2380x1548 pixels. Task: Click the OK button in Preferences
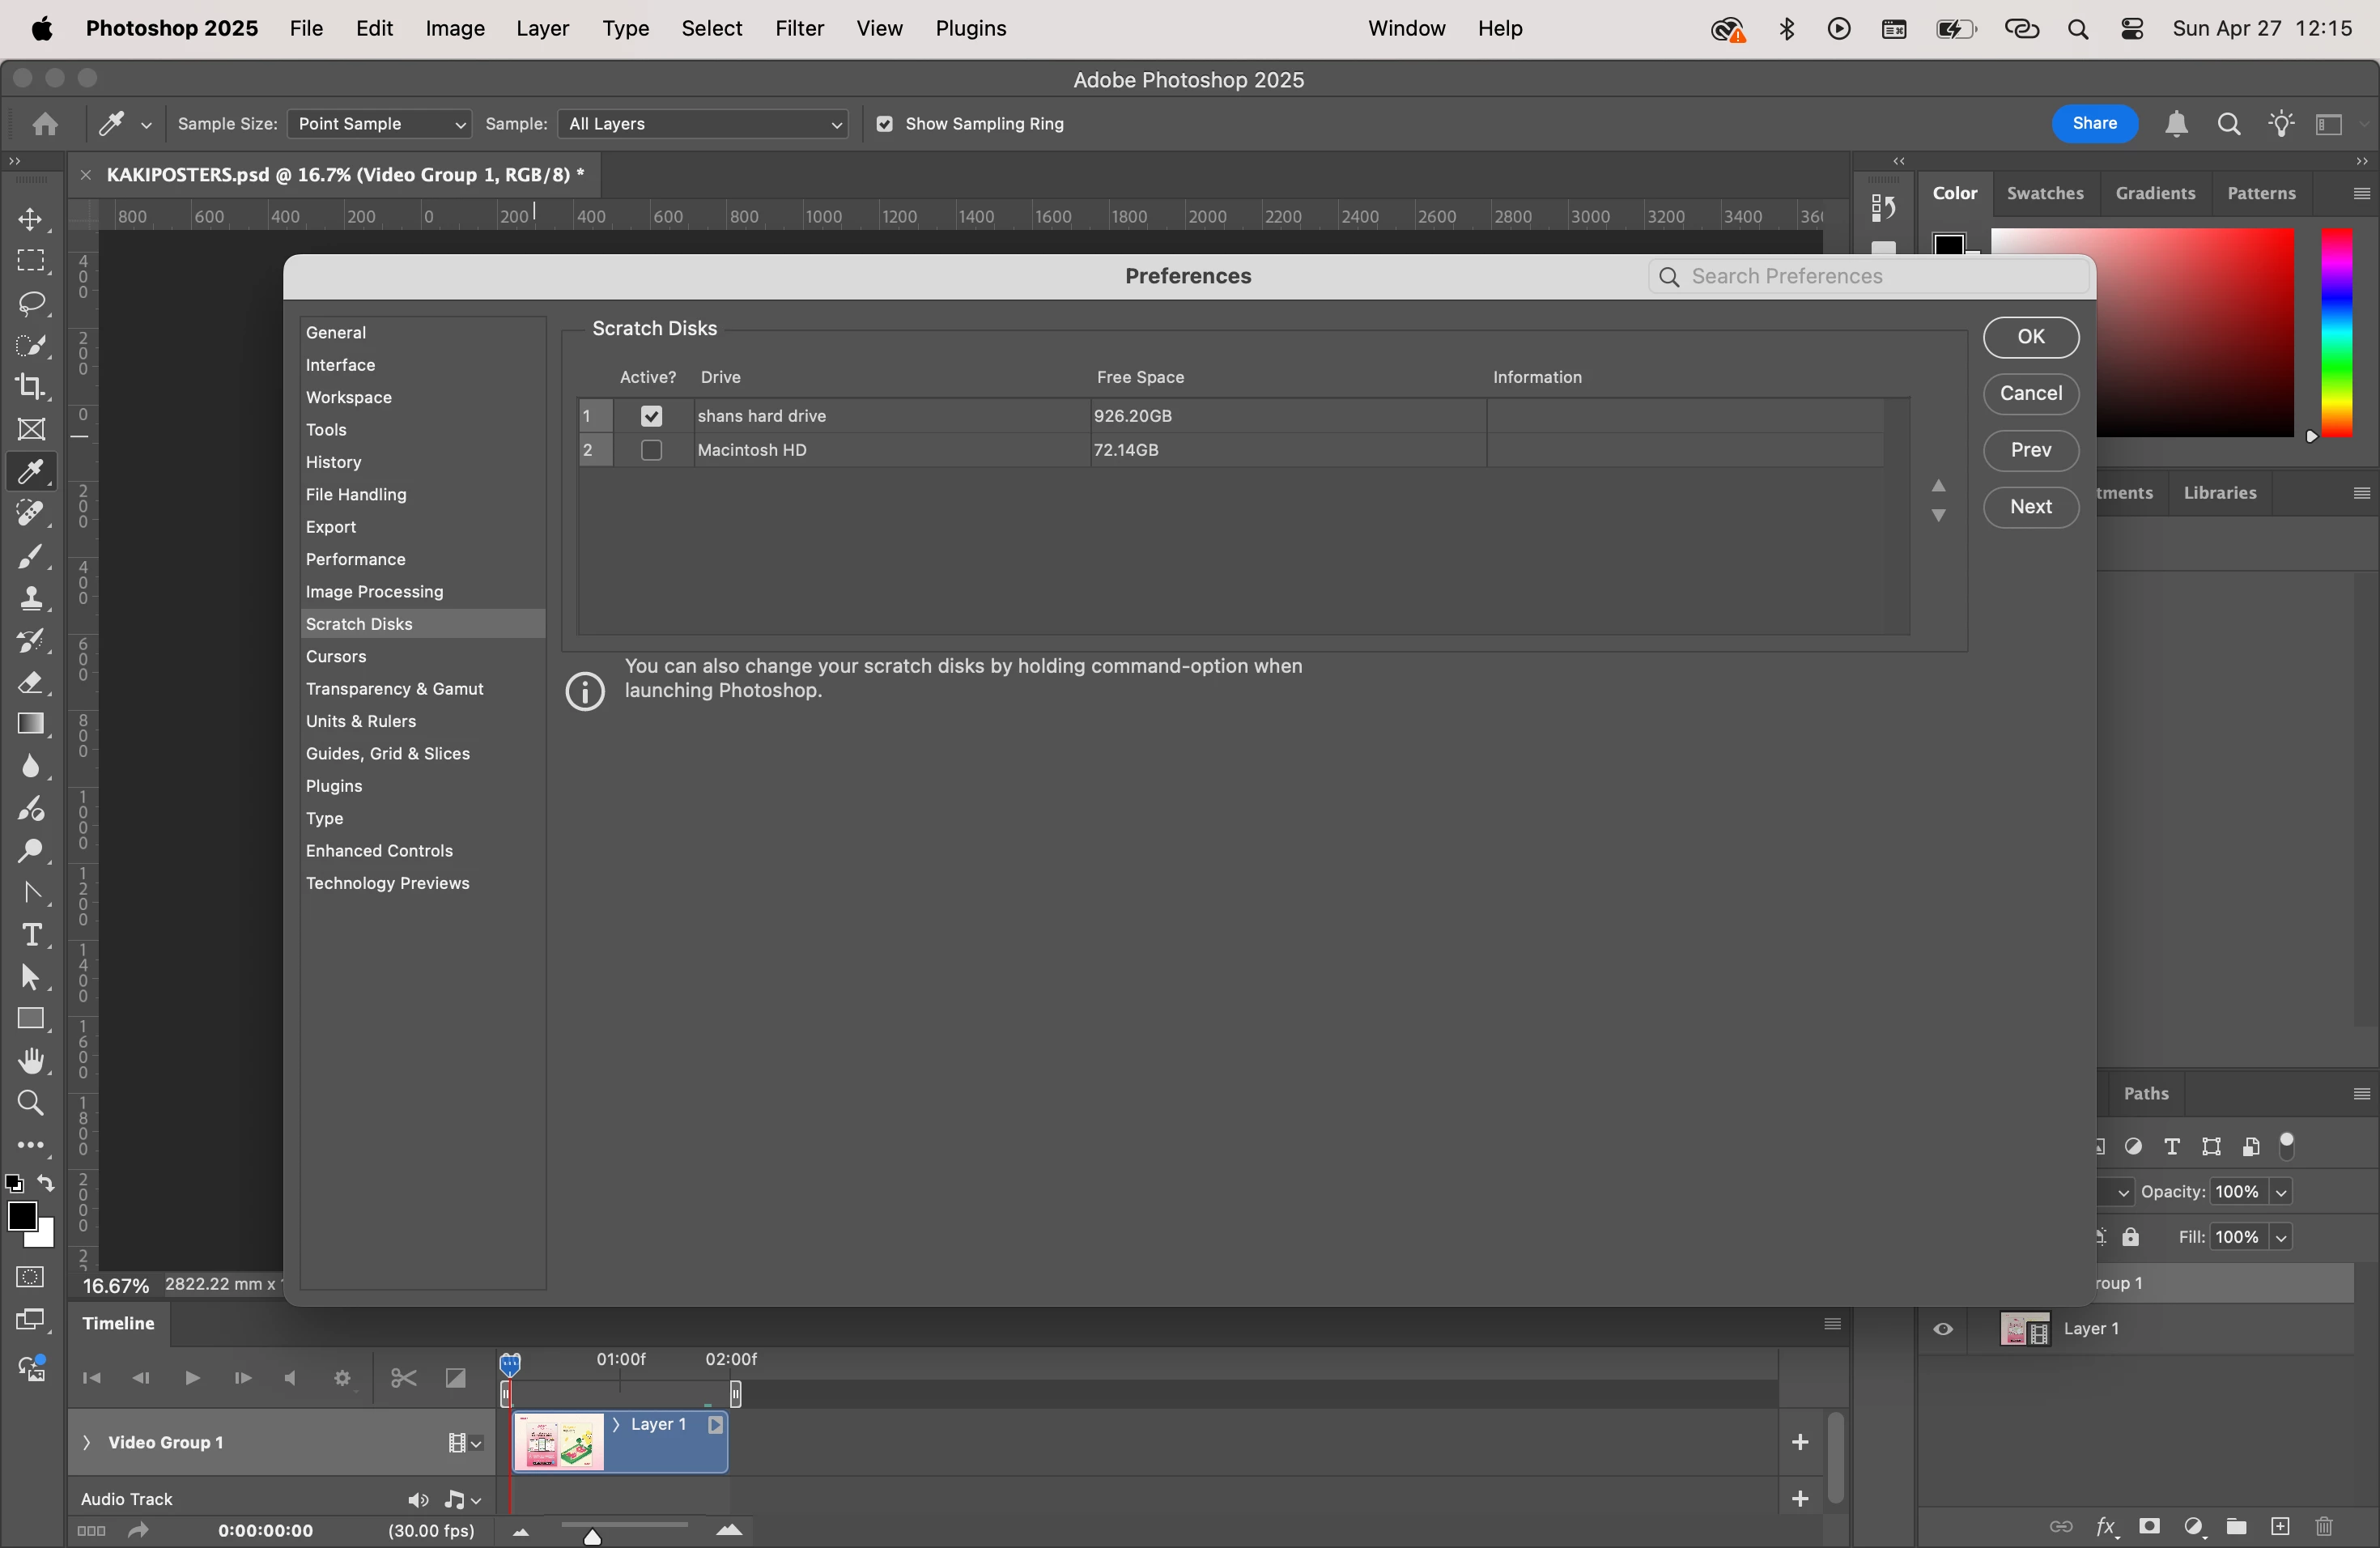pyautogui.click(x=2030, y=337)
